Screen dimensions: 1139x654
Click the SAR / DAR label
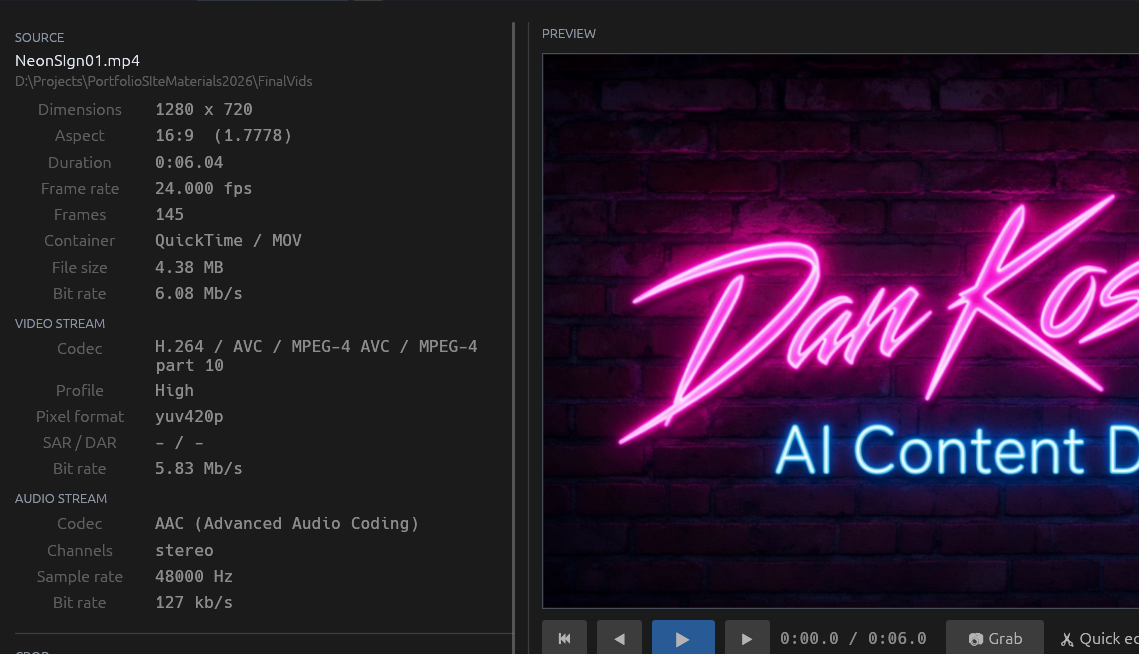[x=79, y=443]
